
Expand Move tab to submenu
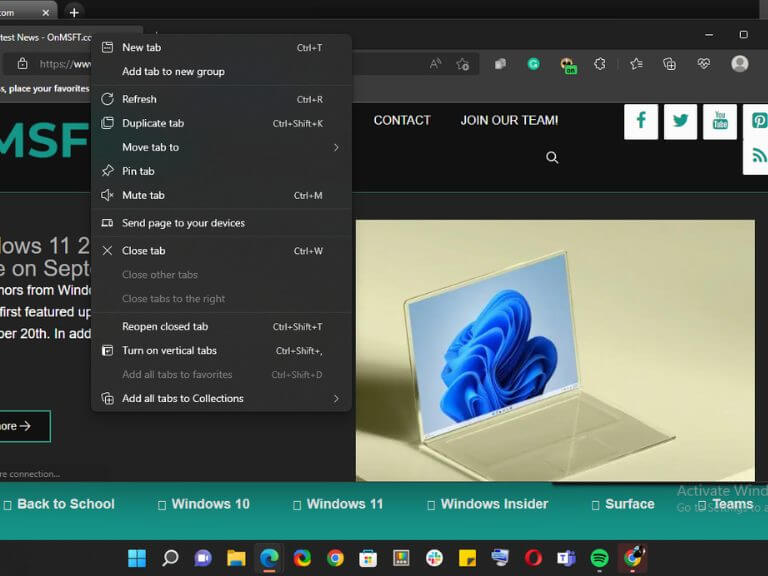(221, 147)
